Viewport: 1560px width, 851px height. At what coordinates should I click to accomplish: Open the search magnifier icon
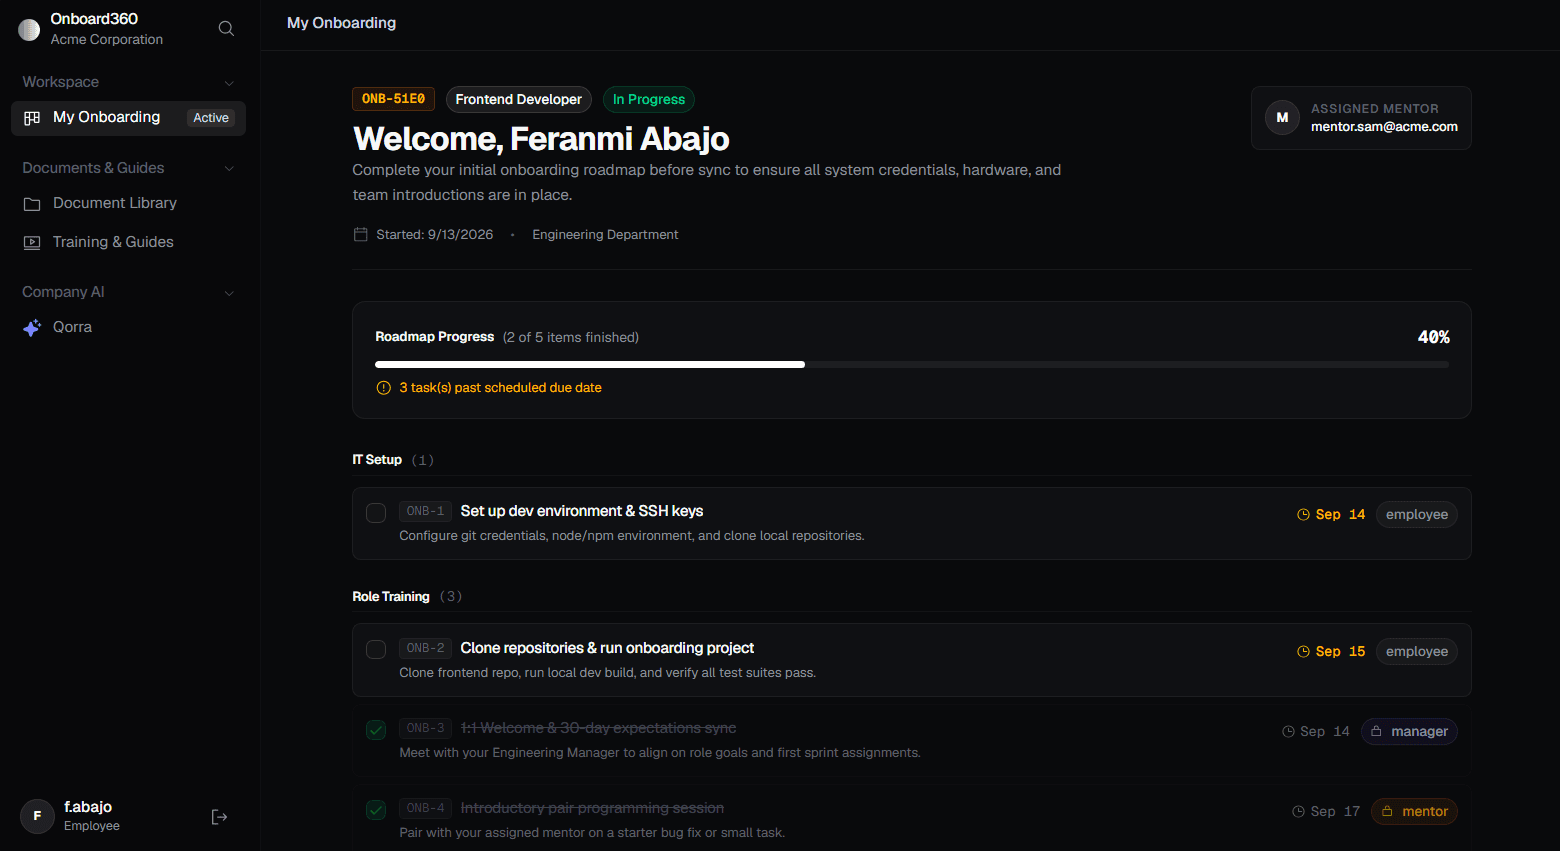coord(226,29)
